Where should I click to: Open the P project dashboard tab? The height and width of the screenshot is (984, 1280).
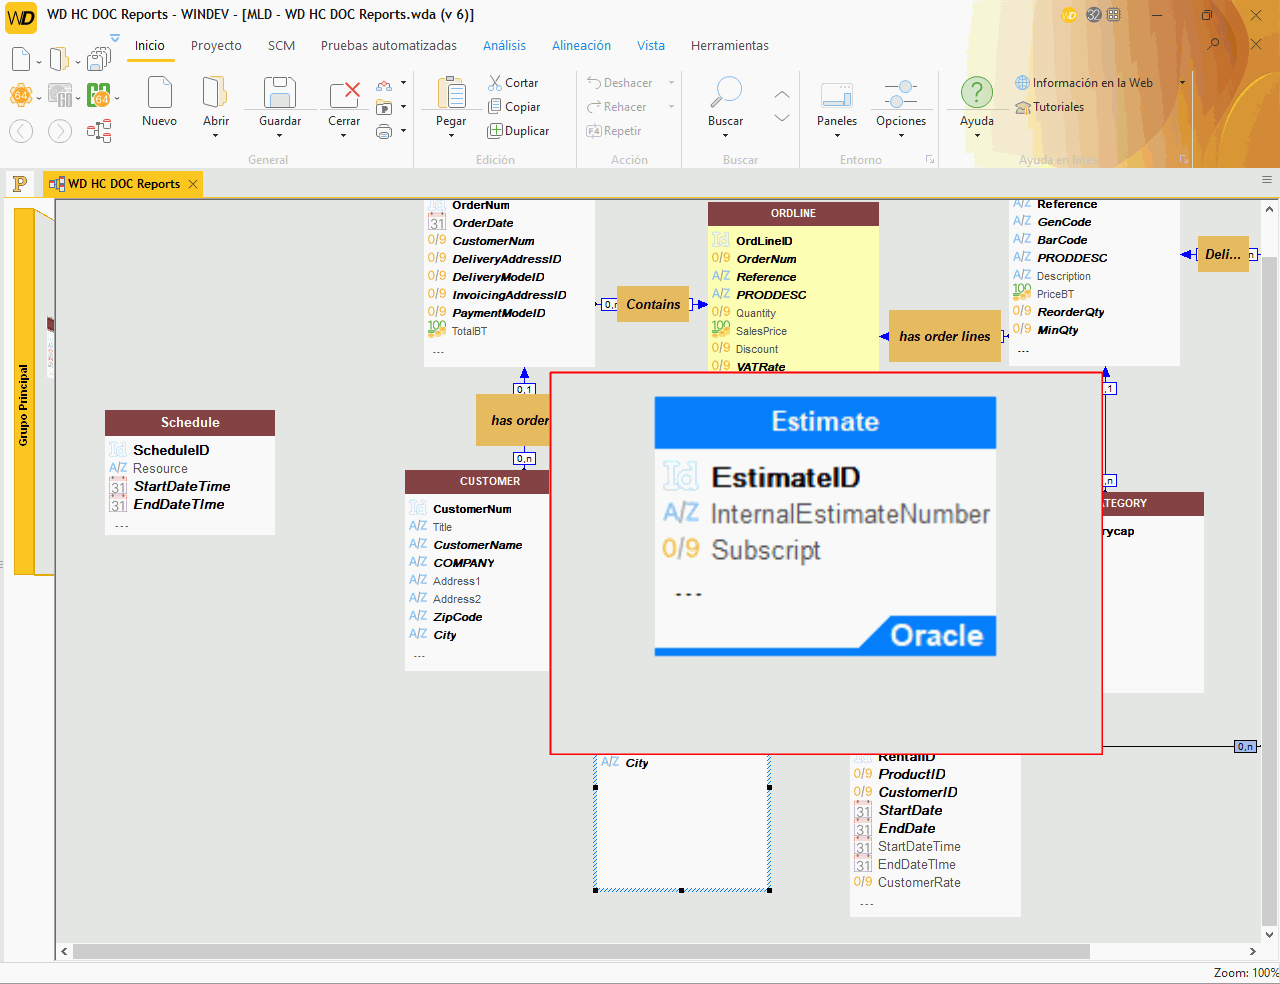[19, 183]
